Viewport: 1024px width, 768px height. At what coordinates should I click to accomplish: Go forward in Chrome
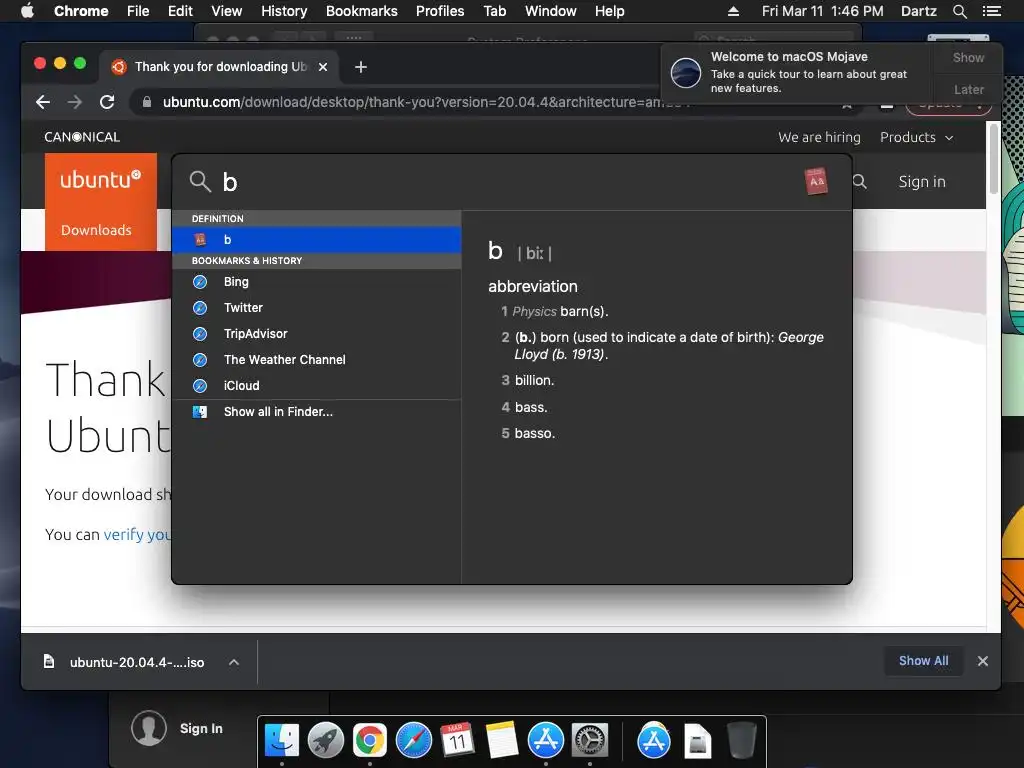tap(75, 102)
